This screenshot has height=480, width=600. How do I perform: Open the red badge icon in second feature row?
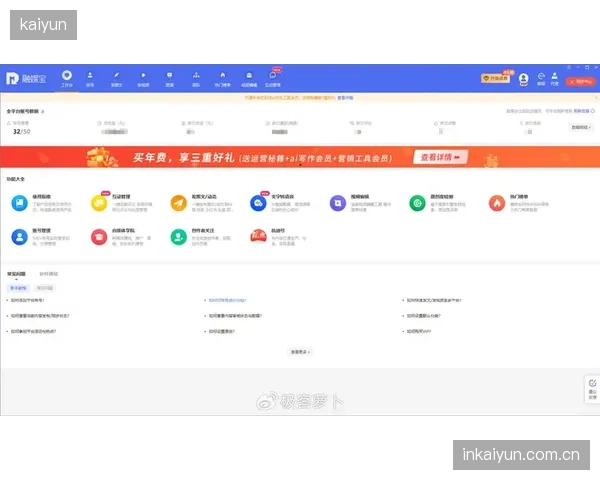pos(258,236)
